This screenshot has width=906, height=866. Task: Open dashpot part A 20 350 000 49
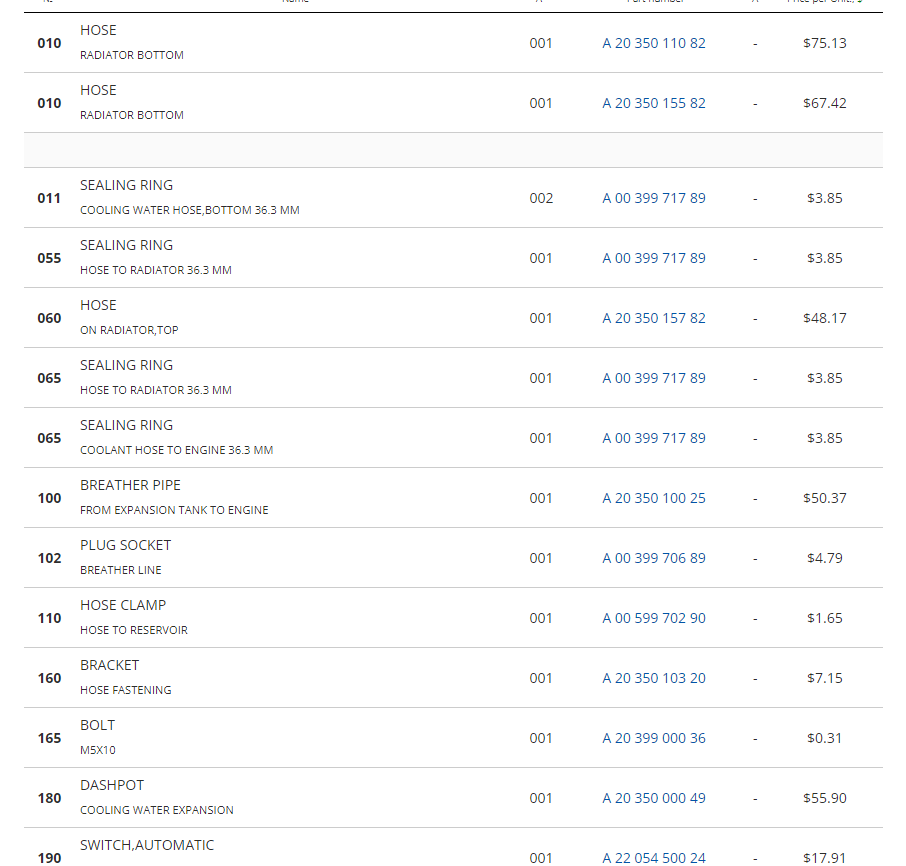pos(654,798)
